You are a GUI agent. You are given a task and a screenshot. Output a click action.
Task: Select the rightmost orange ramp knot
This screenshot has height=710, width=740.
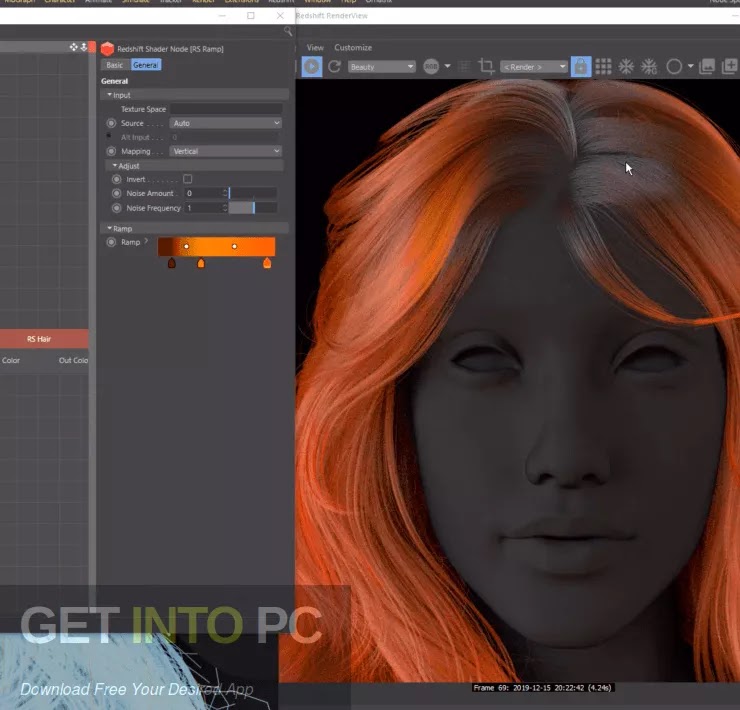click(267, 263)
